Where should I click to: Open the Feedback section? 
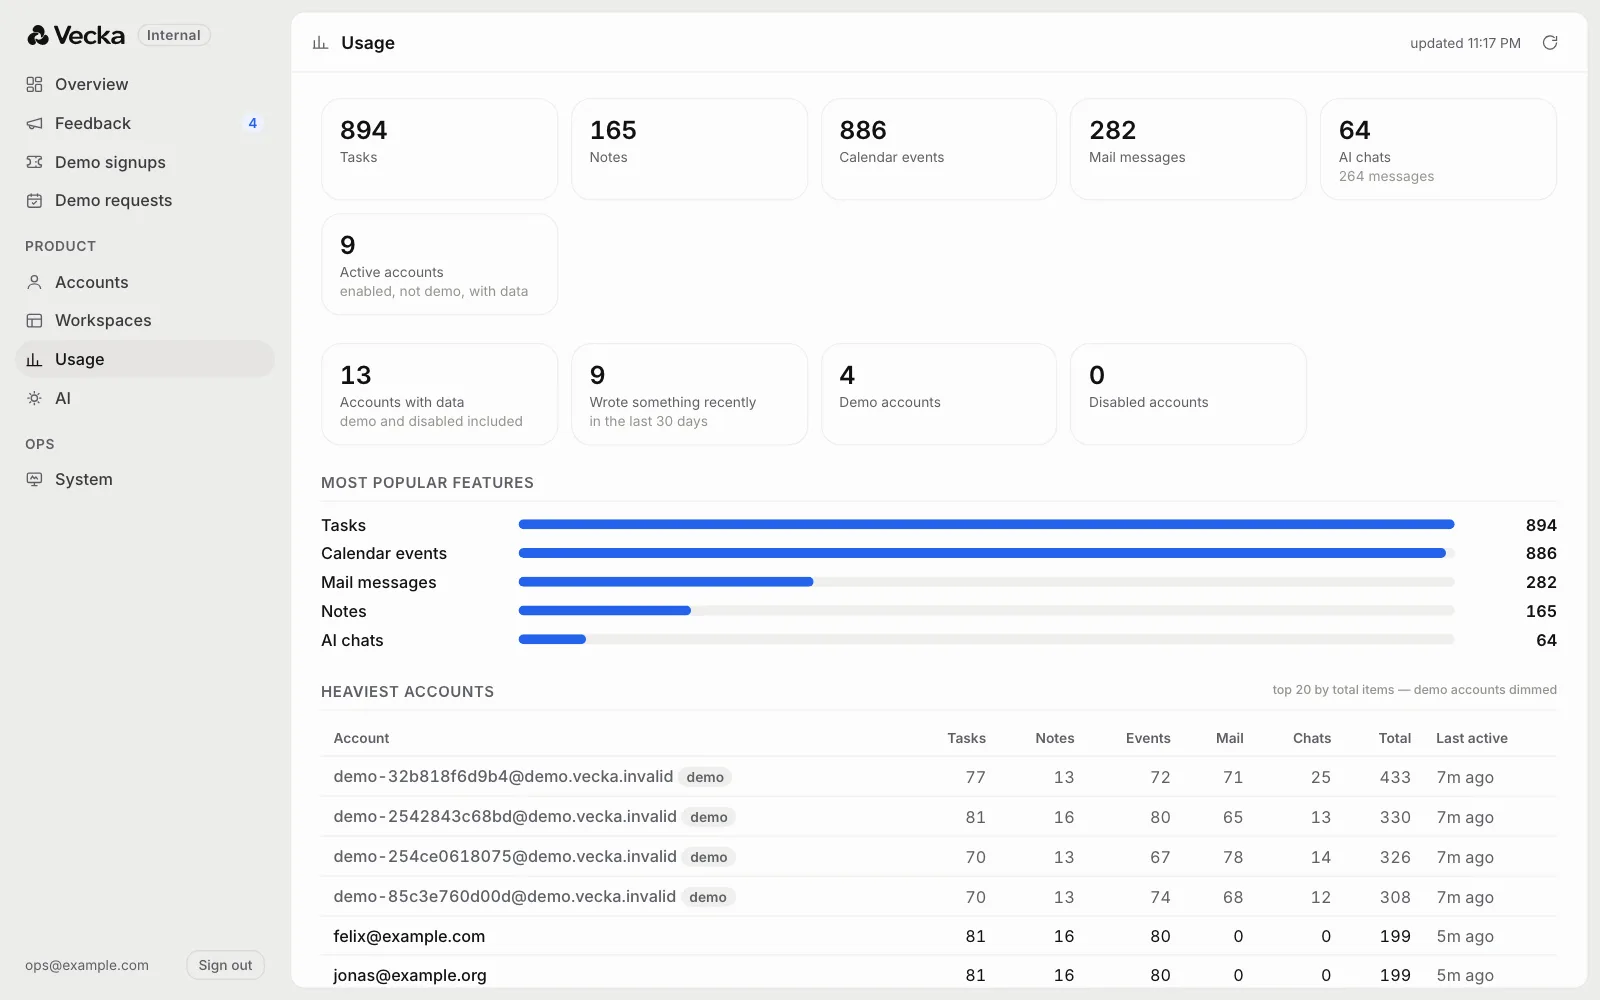point(145,123)
